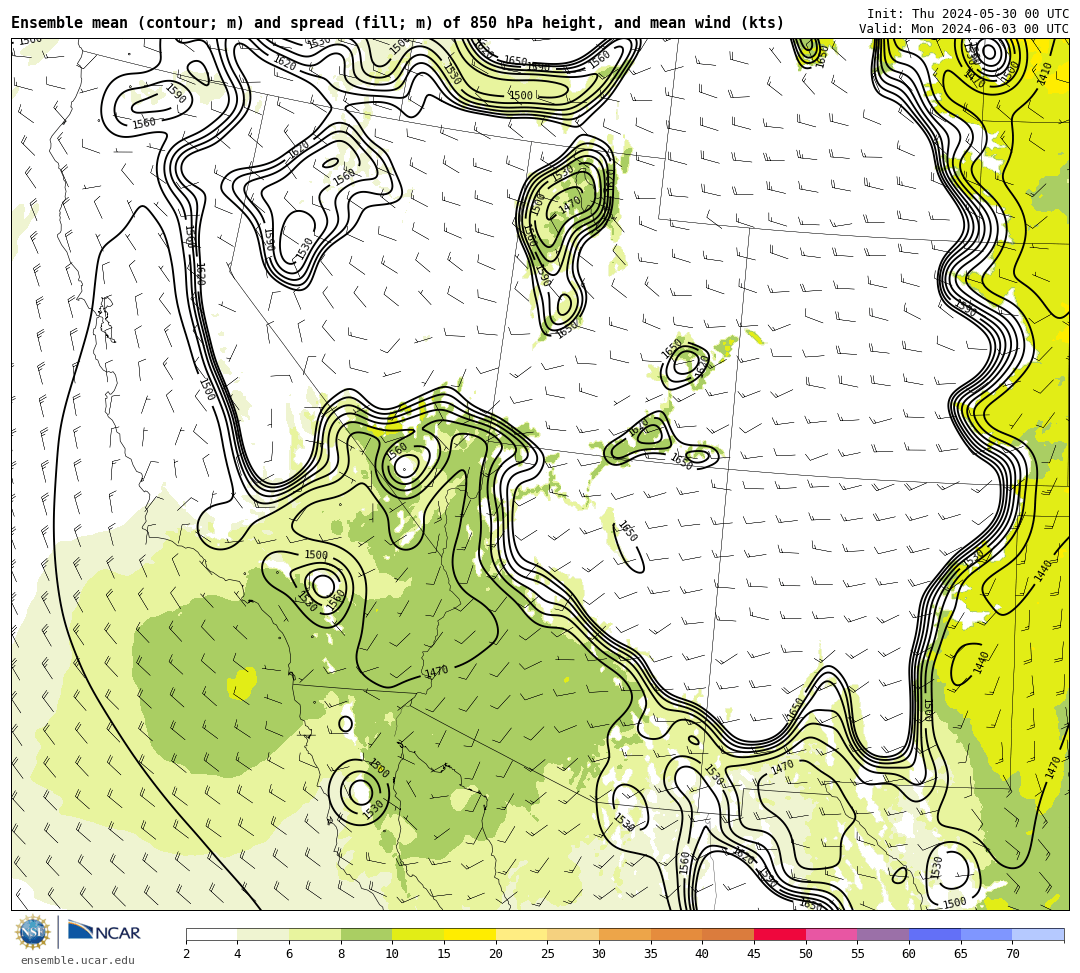Click the colorbar label 45
Image resolution: width=1080 pixels, height=973 pixels.
tap(754, 954)
